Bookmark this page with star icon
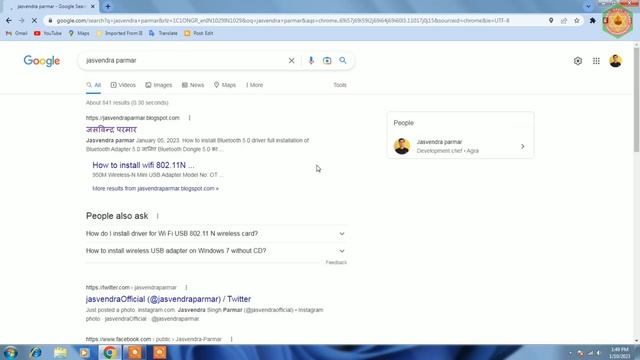 pyautogui.click(x=577, y=20)
